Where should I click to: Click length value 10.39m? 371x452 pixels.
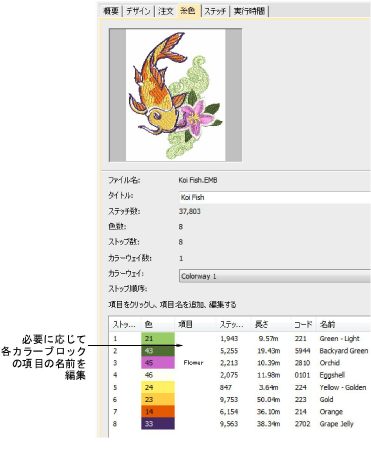[x=269, y=363]
